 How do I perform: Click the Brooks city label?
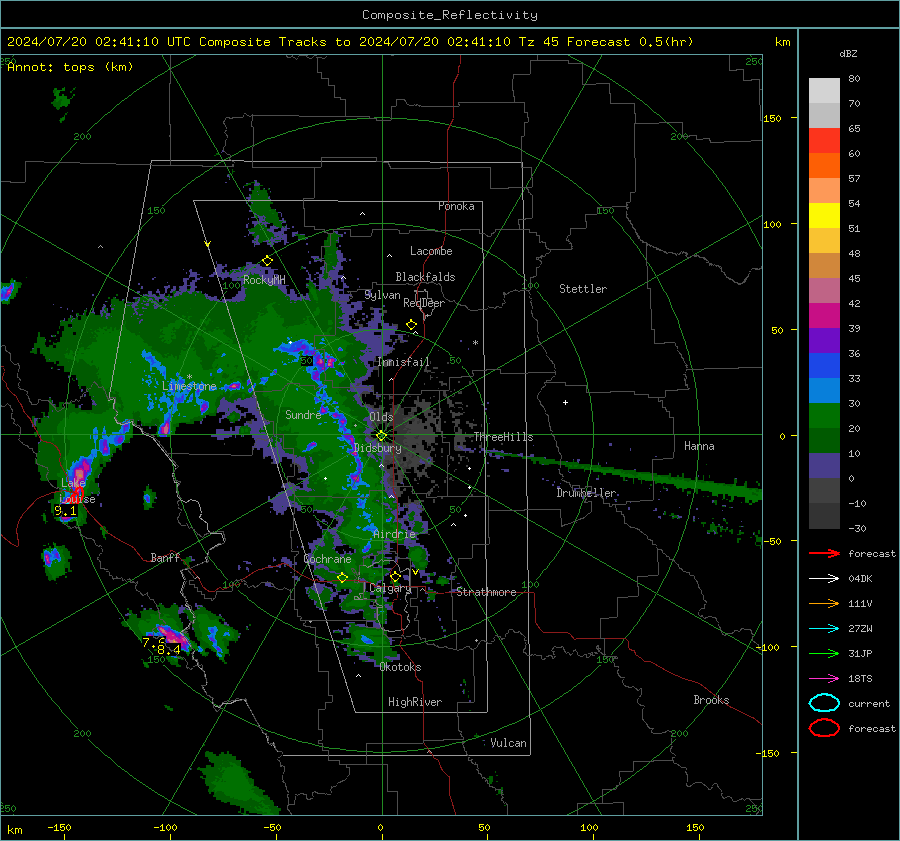point(711,700)
